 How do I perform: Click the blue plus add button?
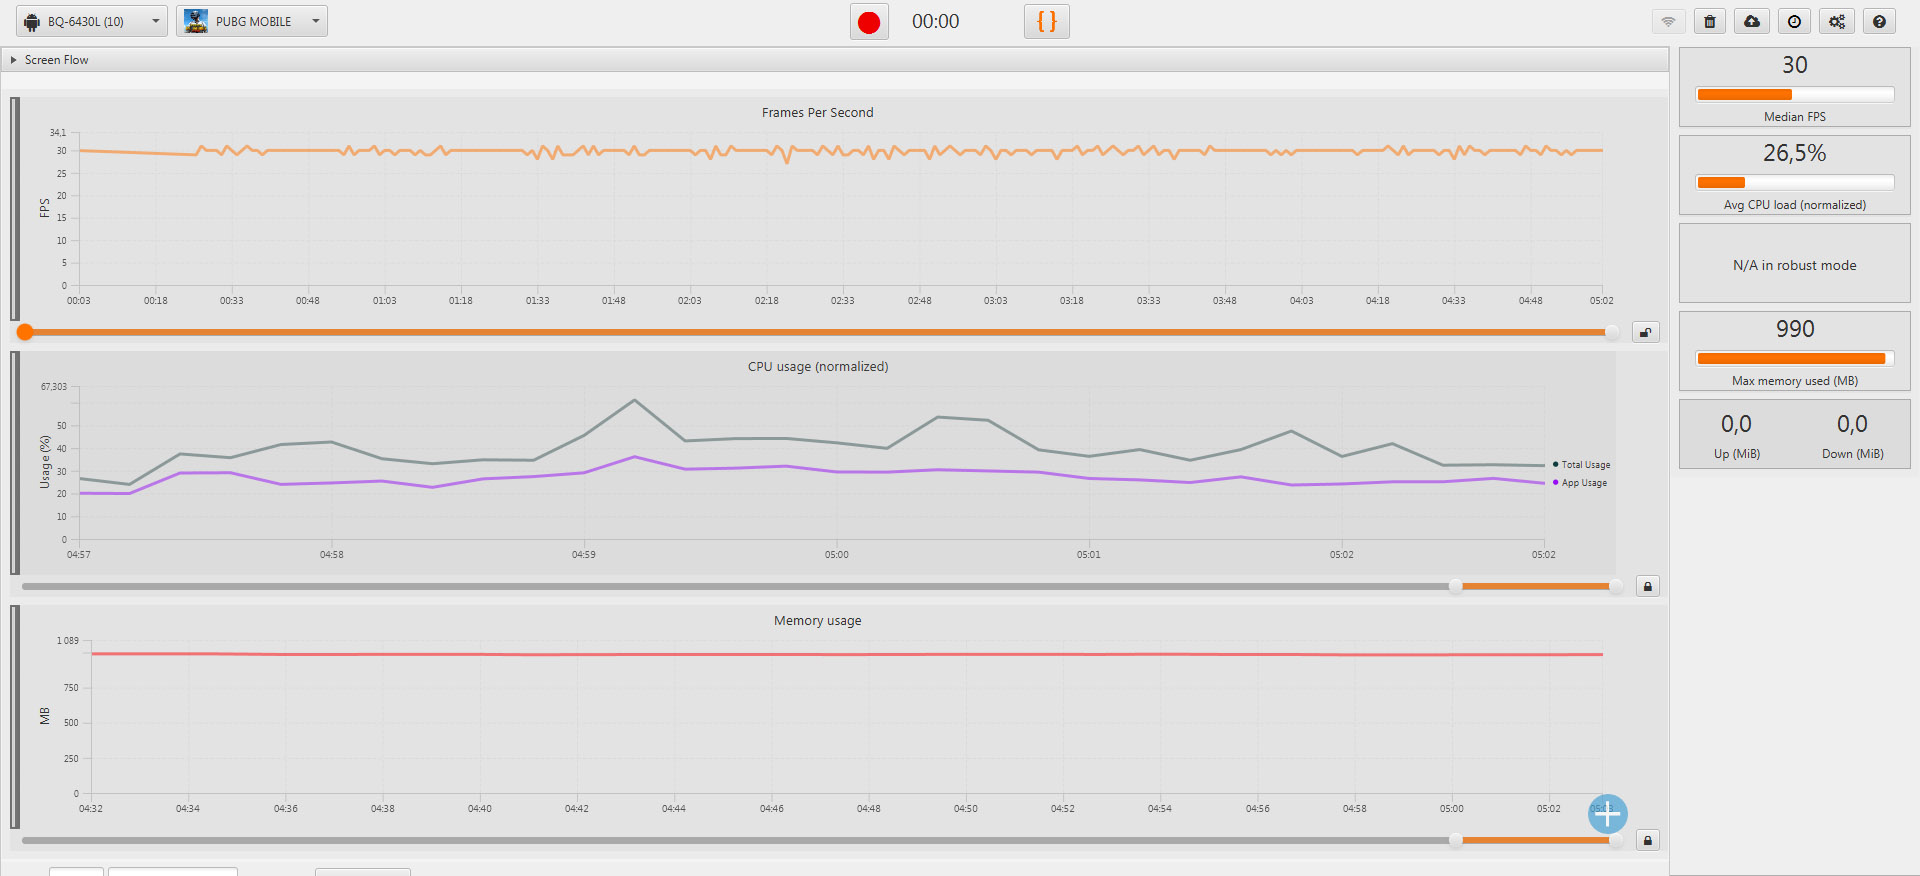coord(1608,814)
